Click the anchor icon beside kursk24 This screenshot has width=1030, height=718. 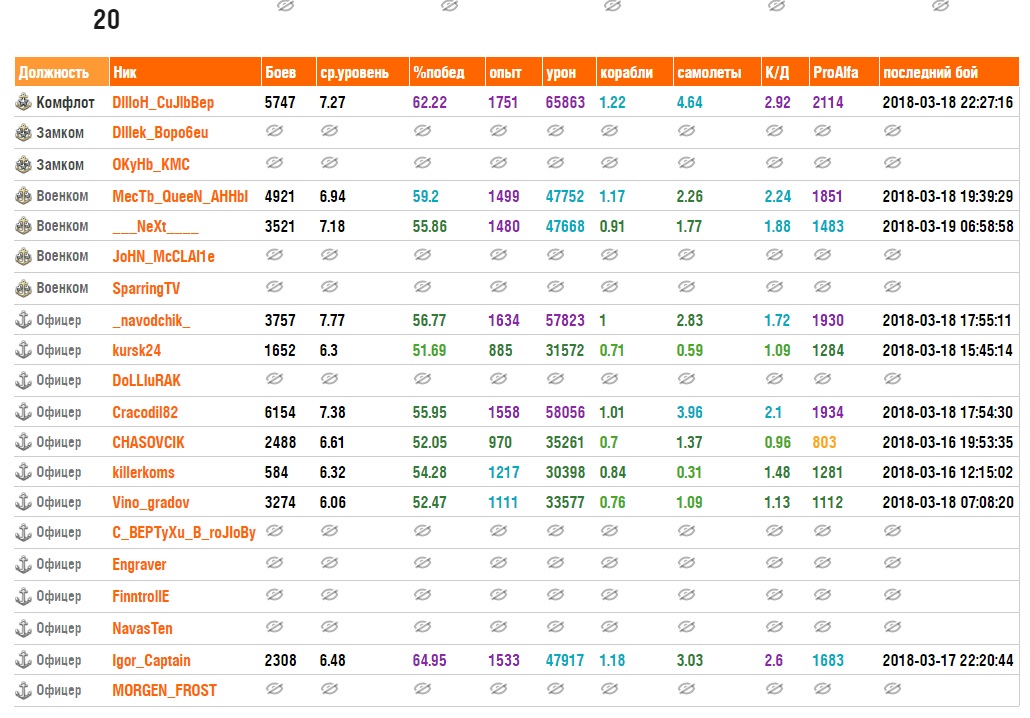[x=24, y=350]
